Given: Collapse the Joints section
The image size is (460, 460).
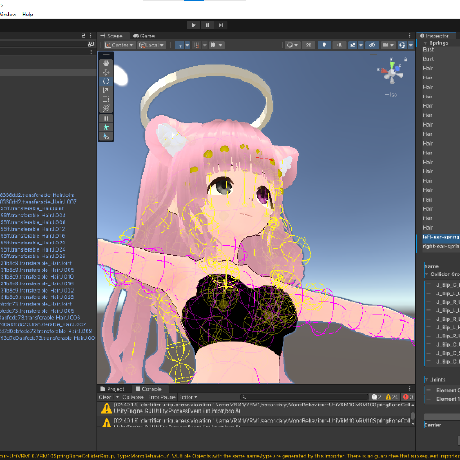Looking at the screenshot, I should [x=426, y=379].
